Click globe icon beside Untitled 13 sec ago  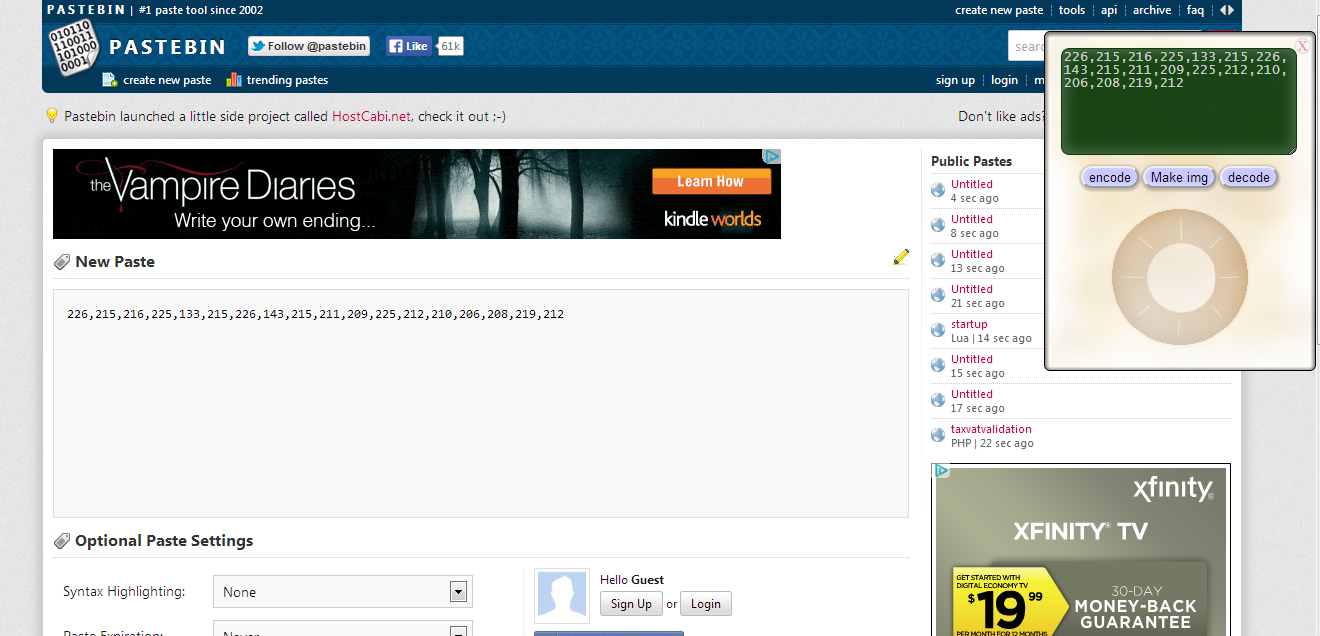click(938, 260)
